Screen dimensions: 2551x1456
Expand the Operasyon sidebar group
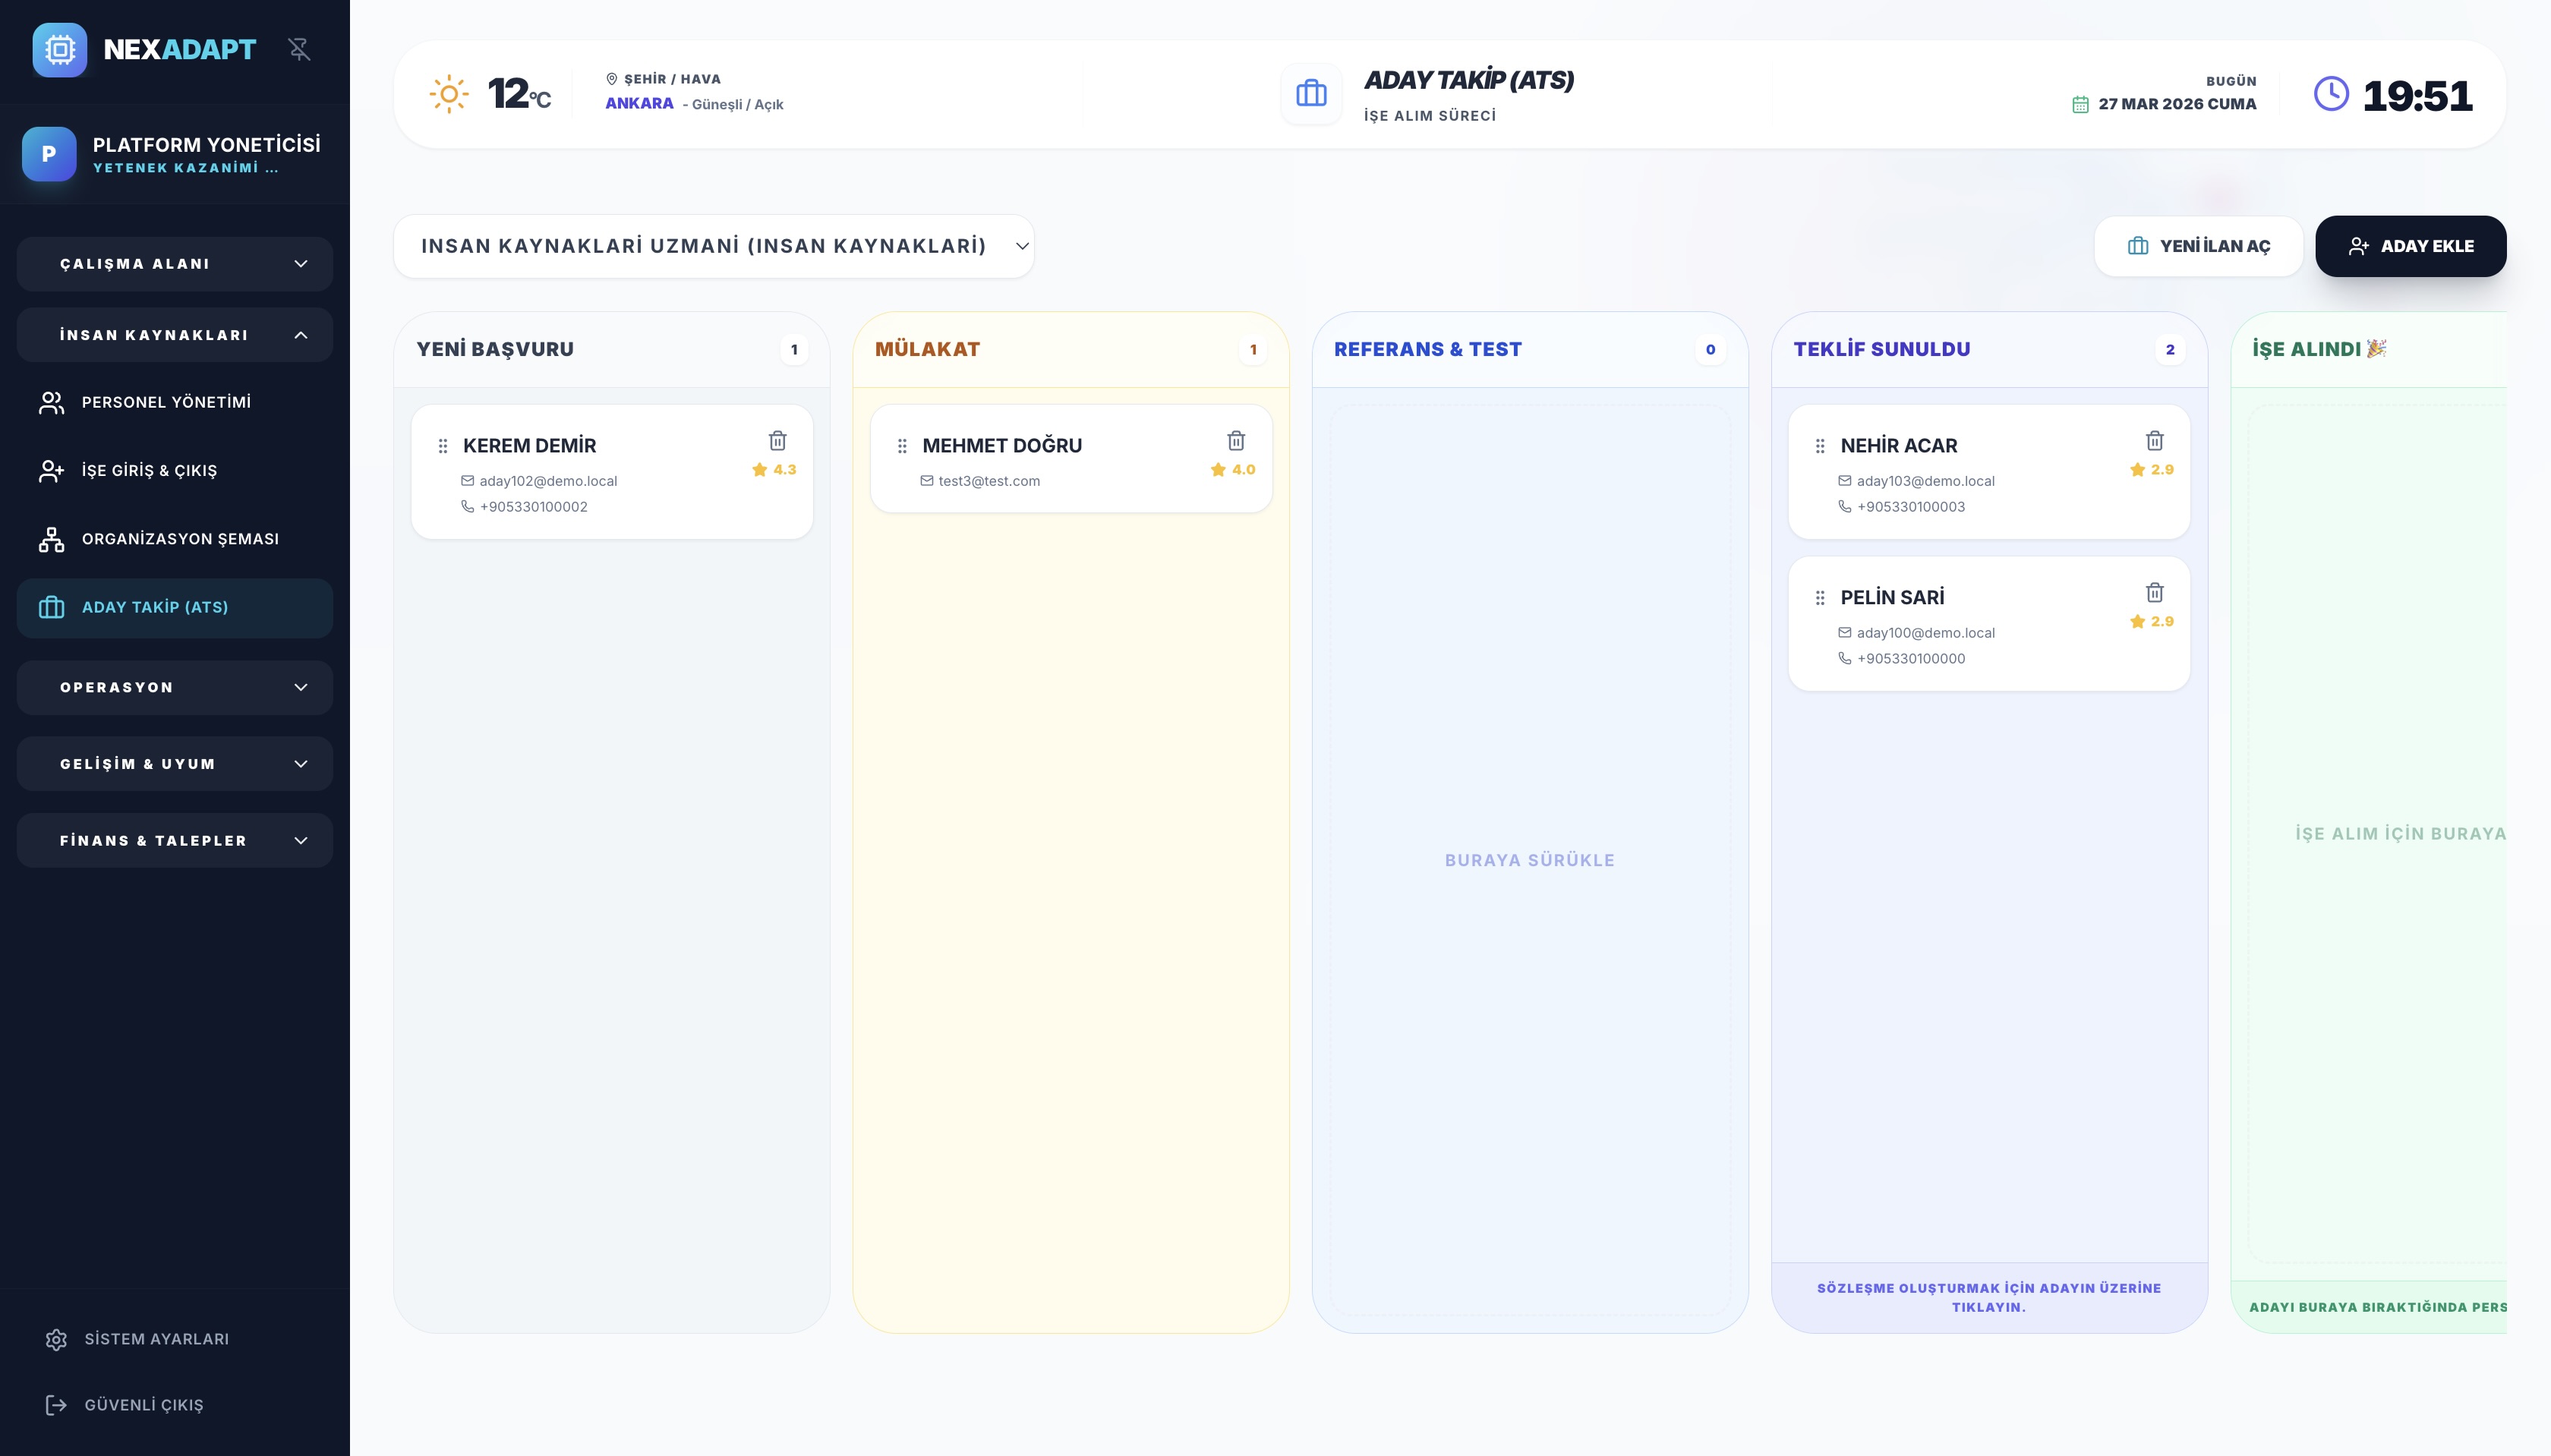pos(175,687)
